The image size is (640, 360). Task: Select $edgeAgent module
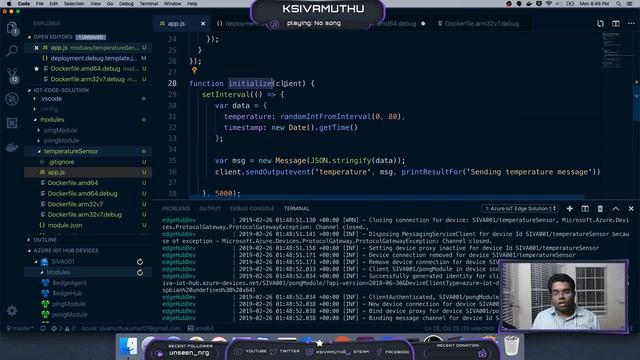(x=69, y=283)
